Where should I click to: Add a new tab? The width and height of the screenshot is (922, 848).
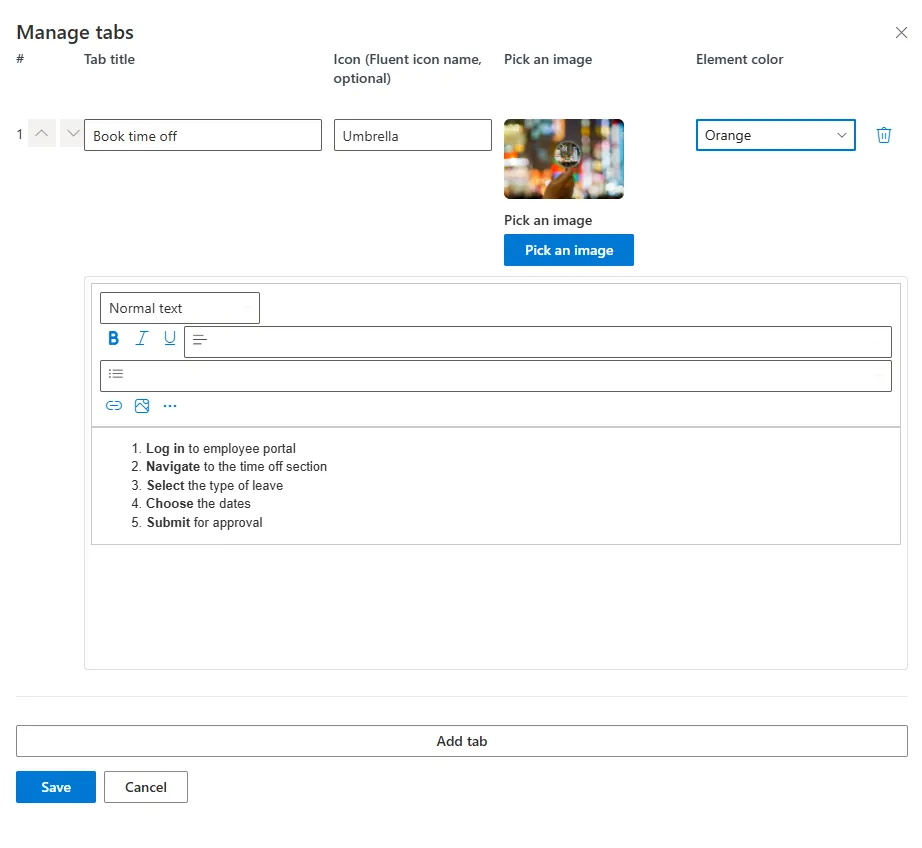[x=461, y=741]
